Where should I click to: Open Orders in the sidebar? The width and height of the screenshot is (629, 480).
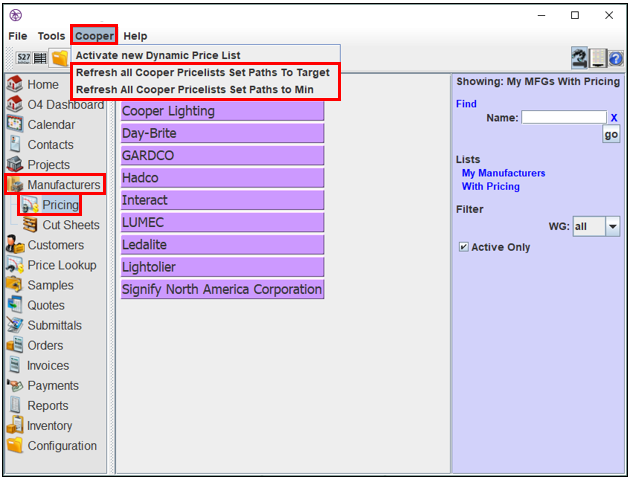[x=35, y=345]
